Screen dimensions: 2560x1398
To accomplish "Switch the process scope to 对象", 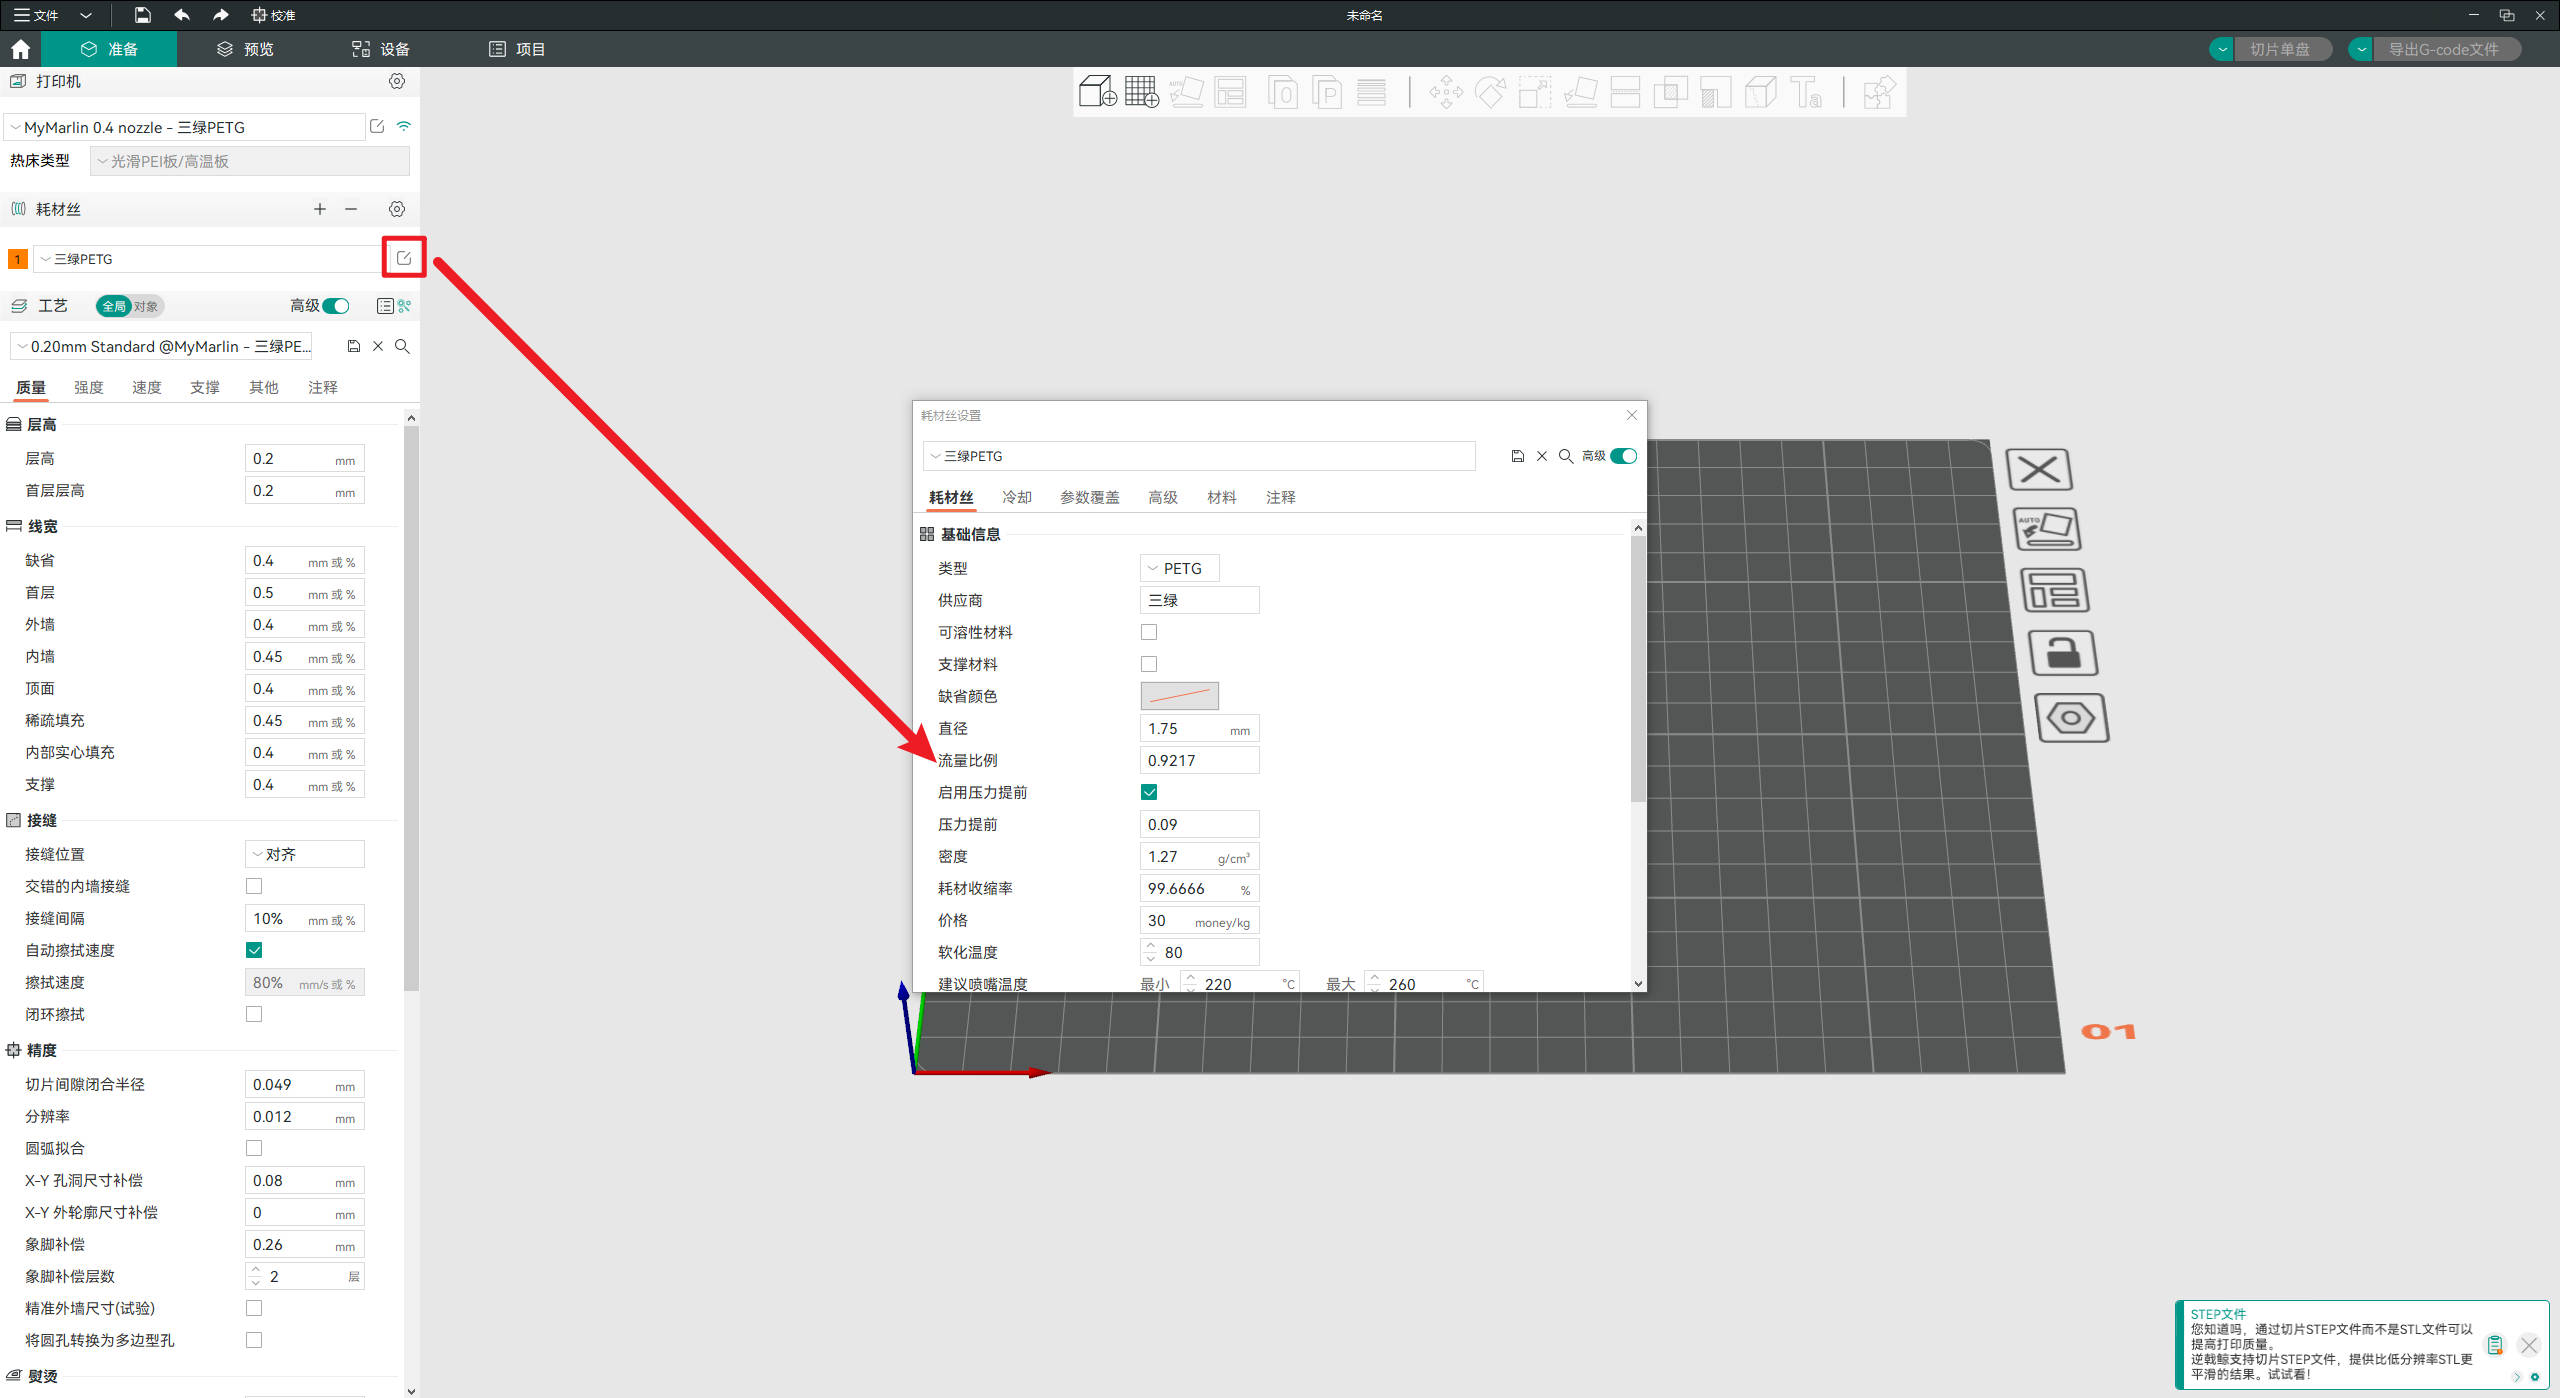I will click(146, 306).
